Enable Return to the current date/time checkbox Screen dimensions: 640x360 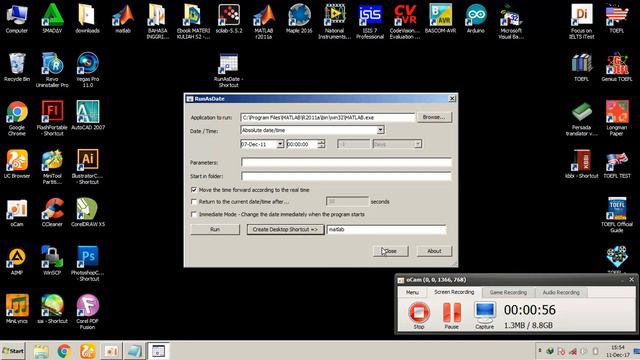tap(194, 202)
